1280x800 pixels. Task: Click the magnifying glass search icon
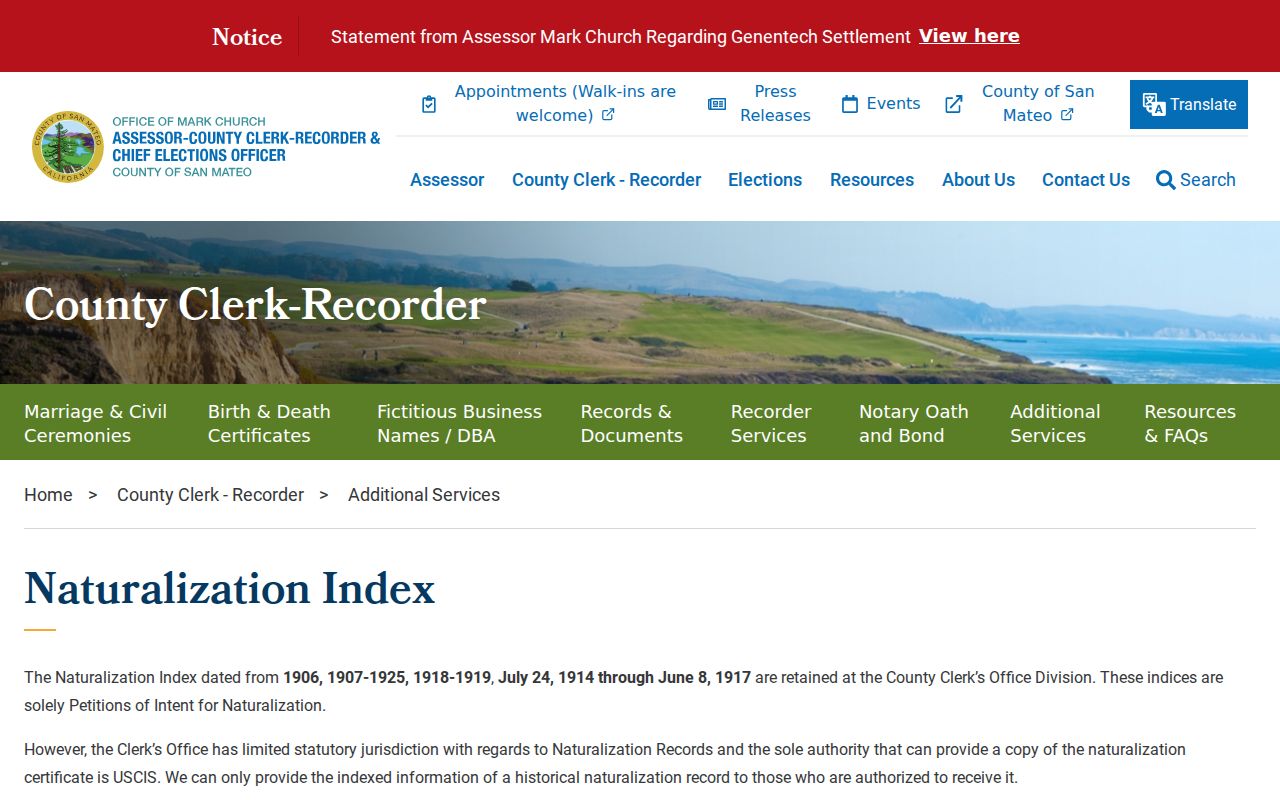click(x=1165, y=180)
